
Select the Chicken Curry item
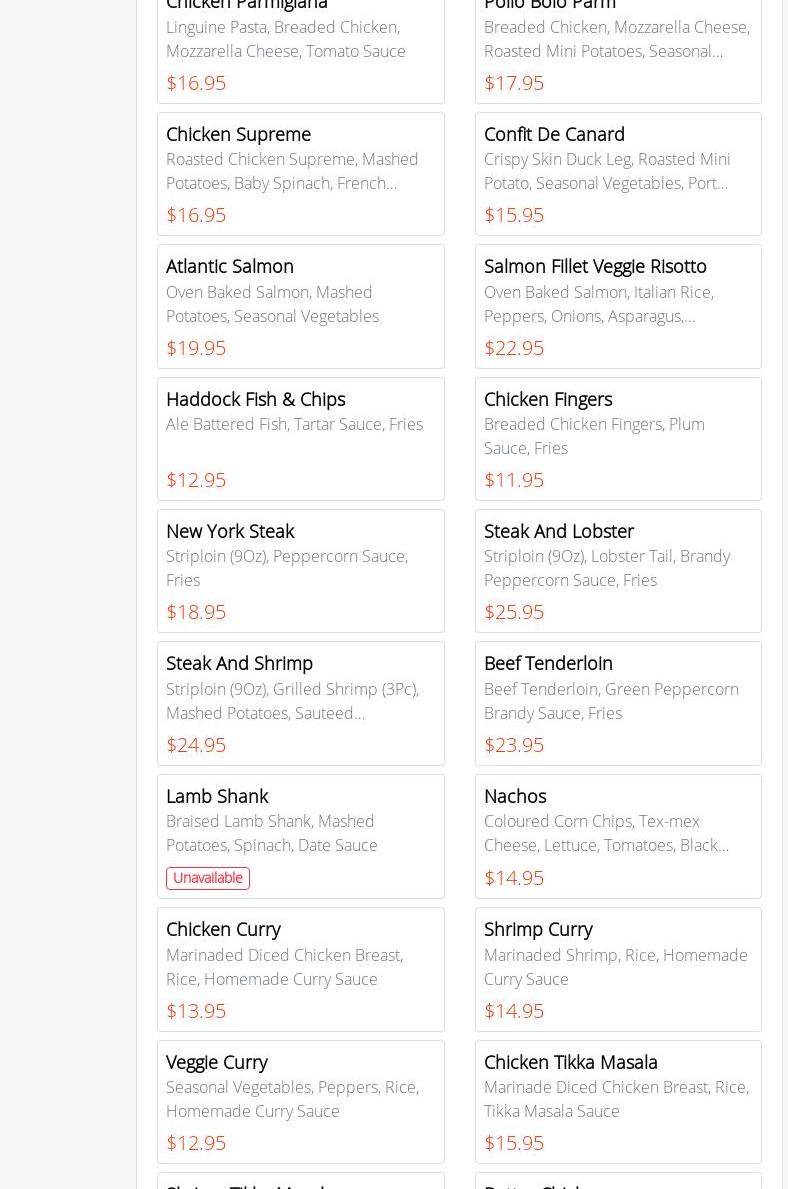[x=300, y=969]
